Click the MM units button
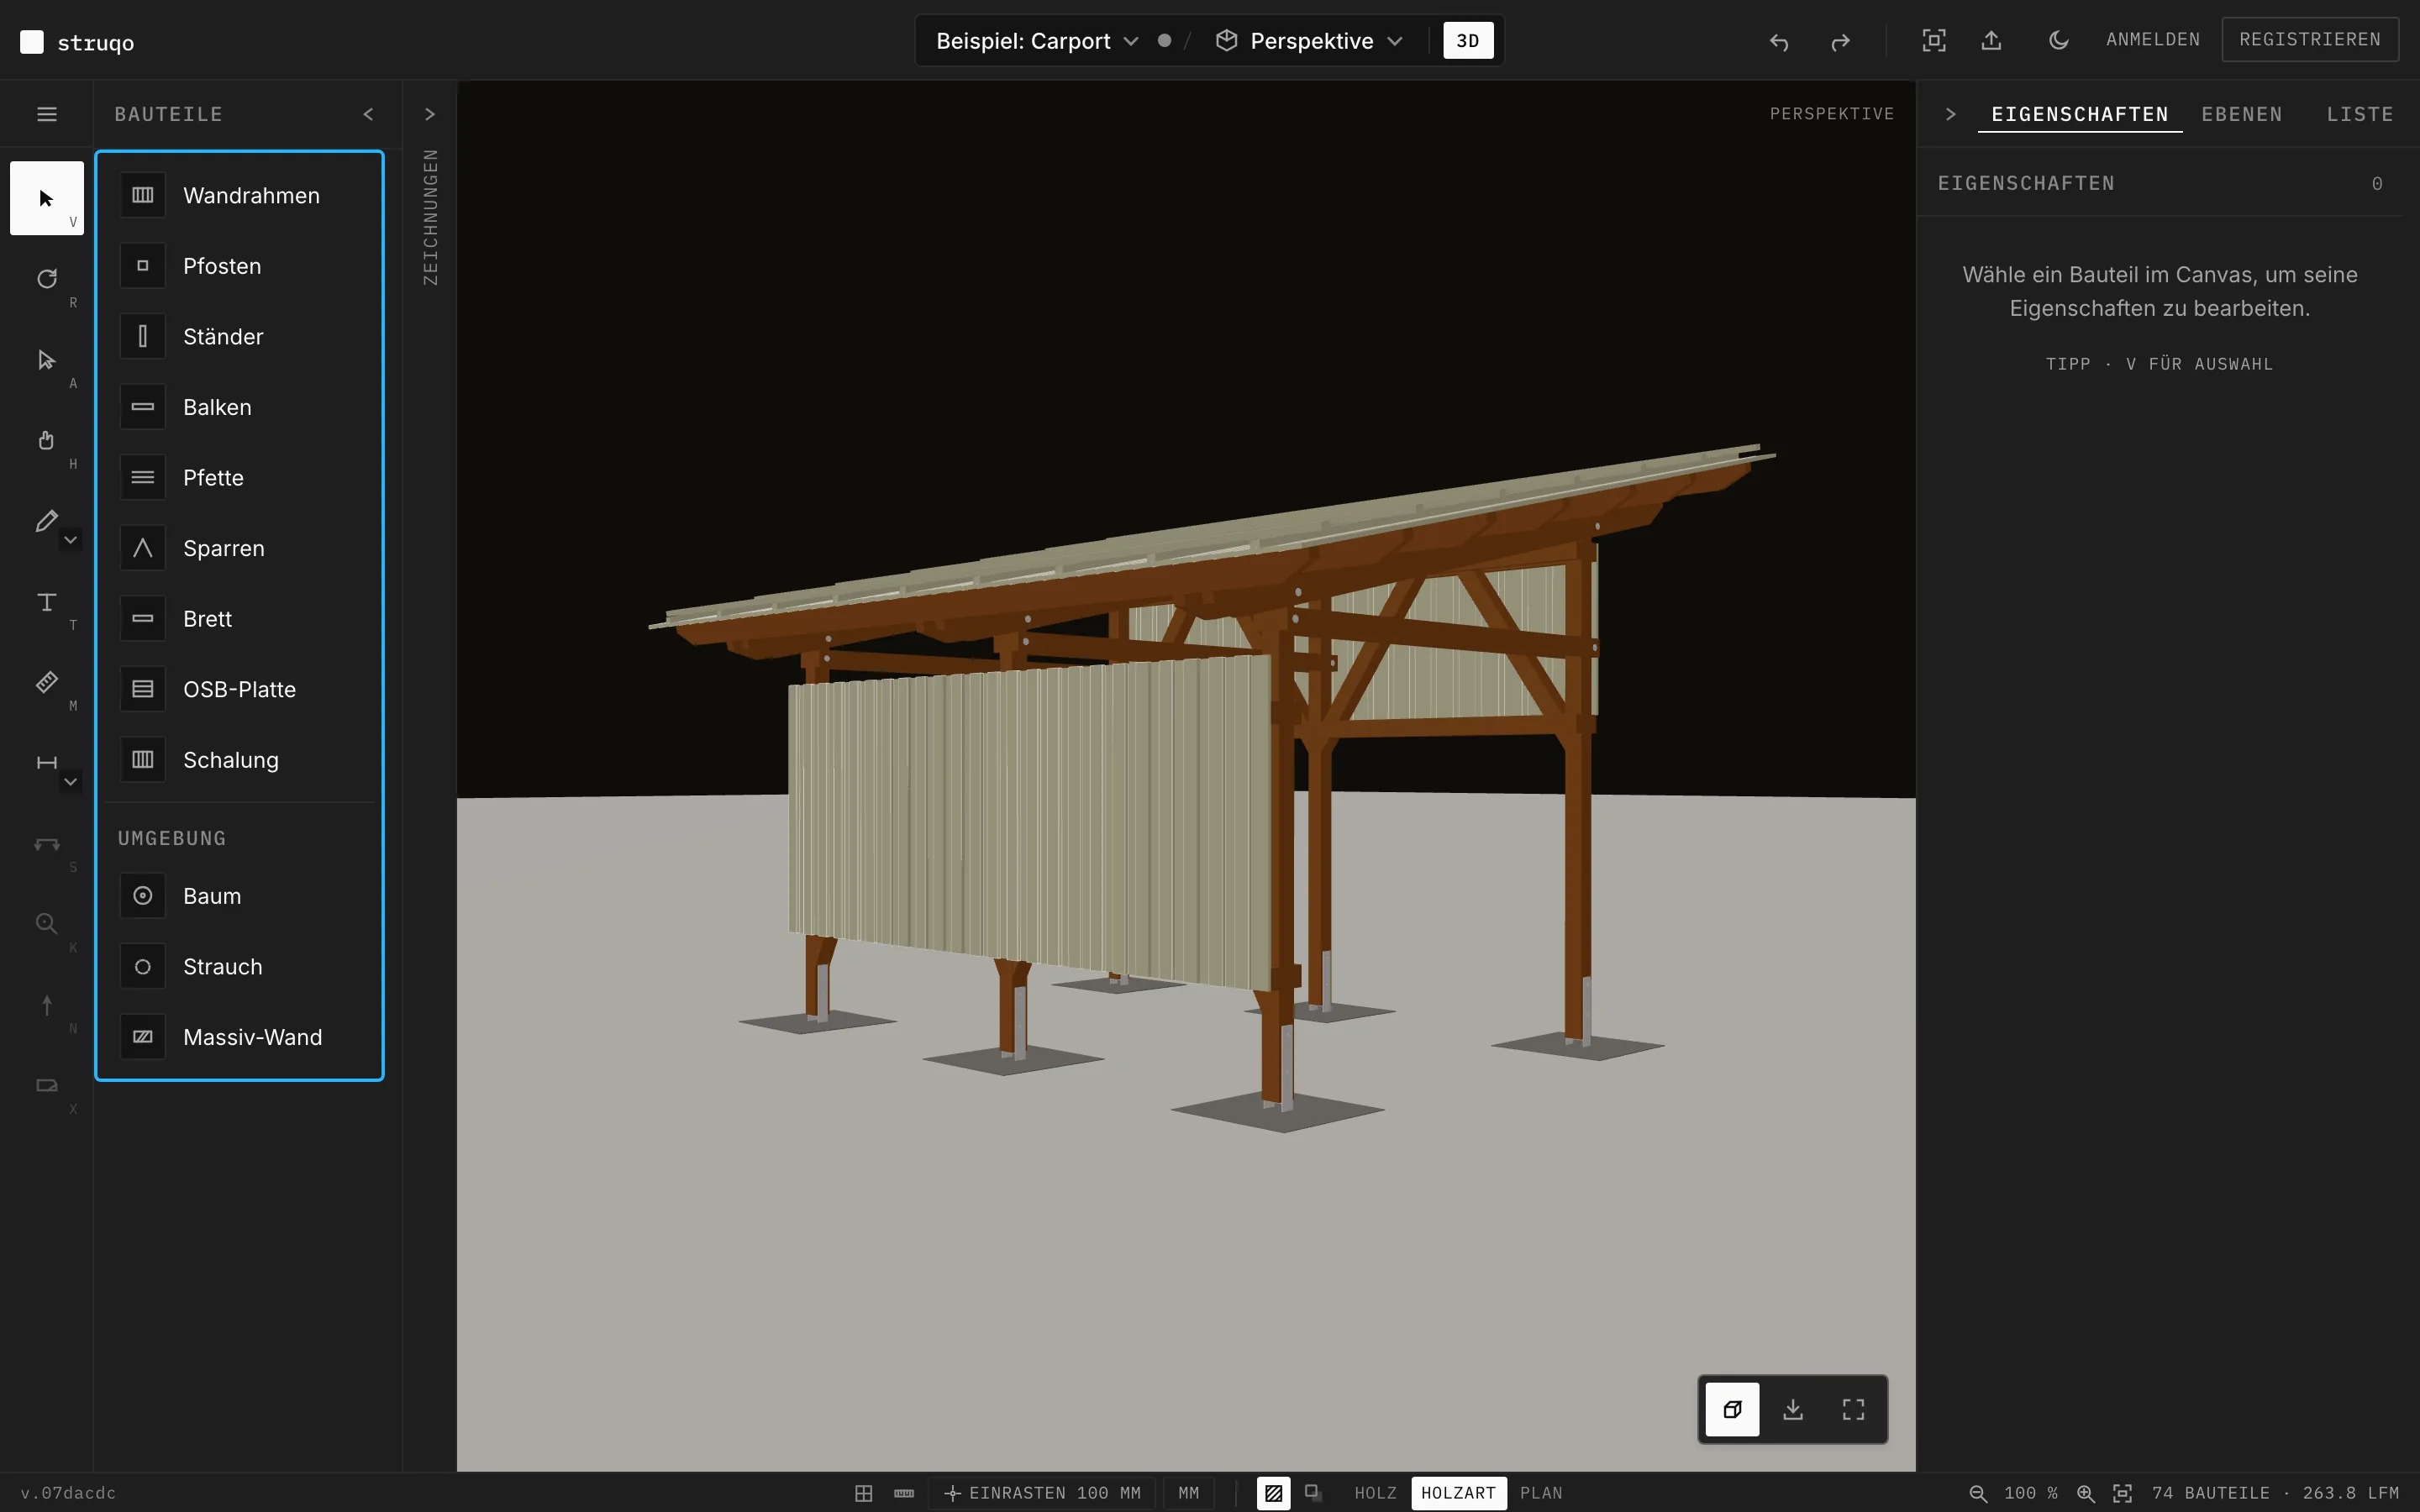This screenshot has height=1512, width=2420. 1188,1493
